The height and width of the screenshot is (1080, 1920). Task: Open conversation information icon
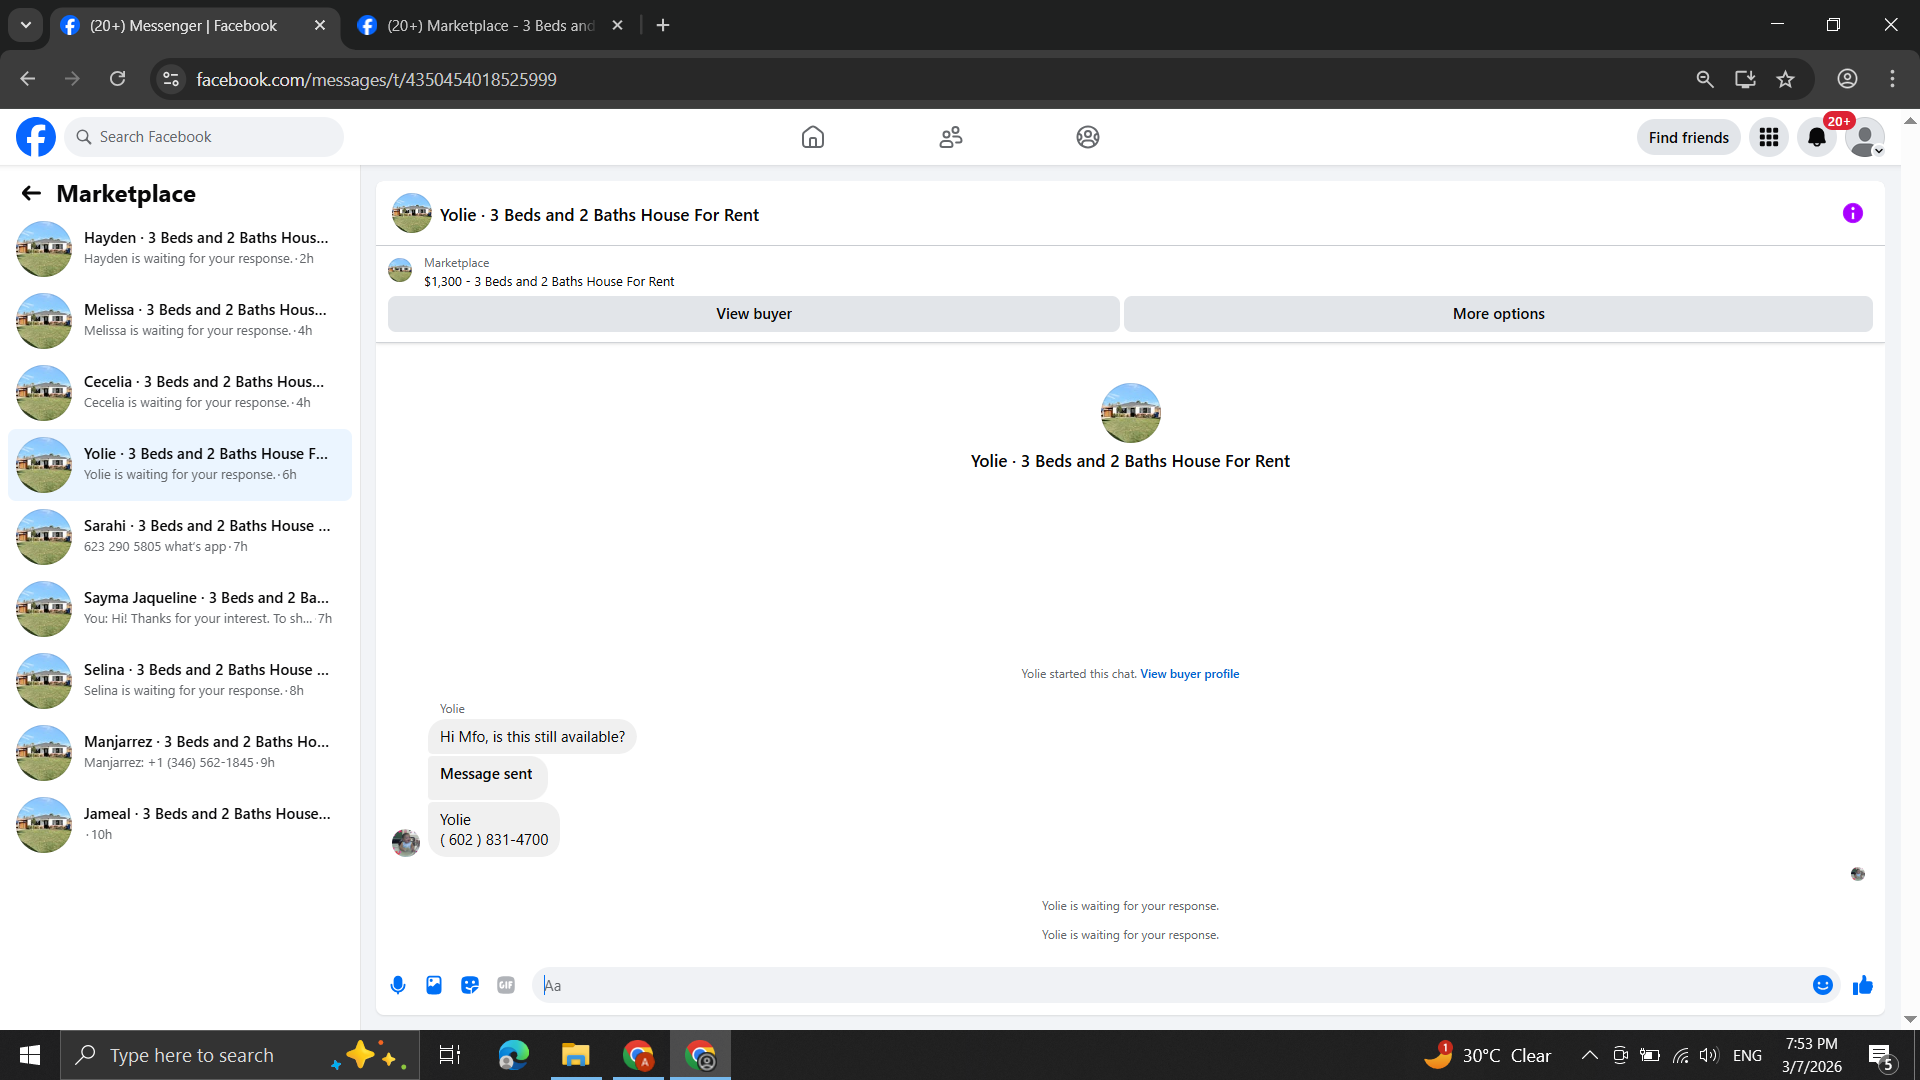(1853, 213)
